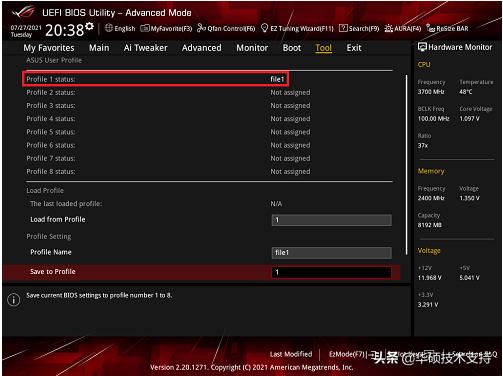Click the CPU section heading
Viewport: 503px width, 376px height.
coord(424,65)
